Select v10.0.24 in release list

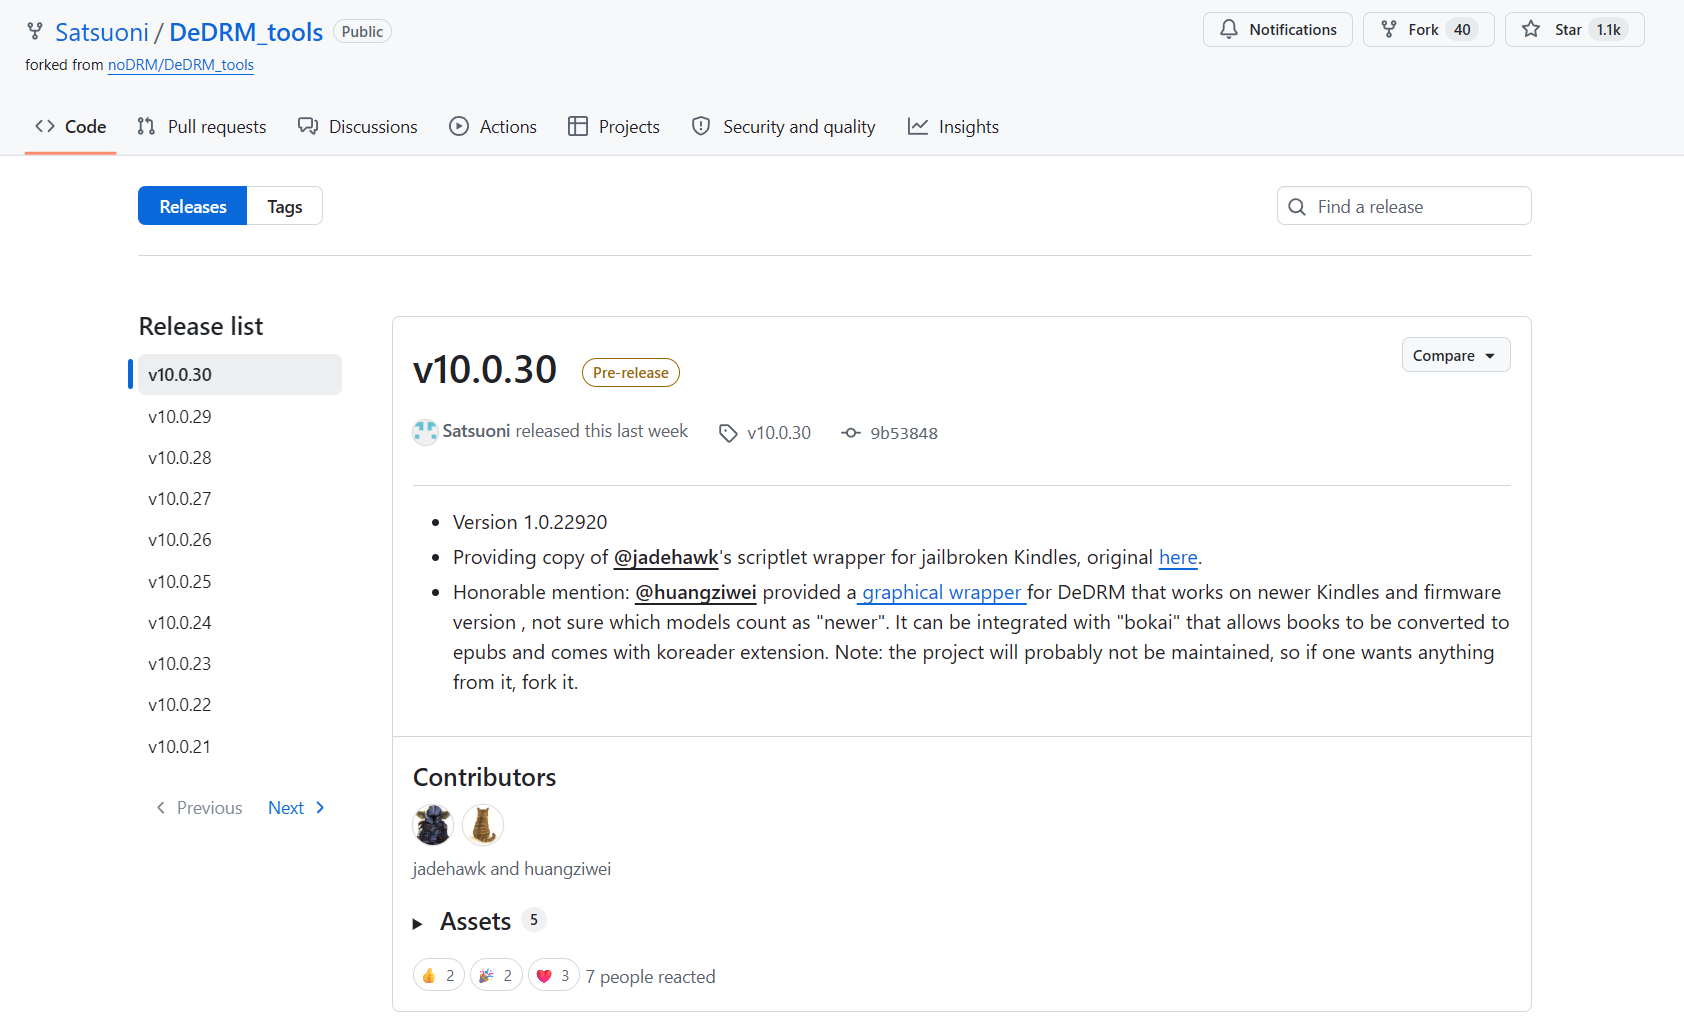(240, 622)
